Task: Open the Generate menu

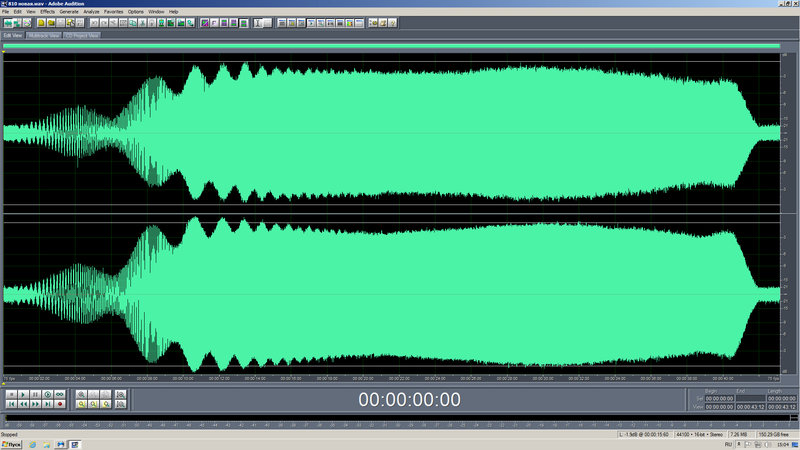Action: 69,11
